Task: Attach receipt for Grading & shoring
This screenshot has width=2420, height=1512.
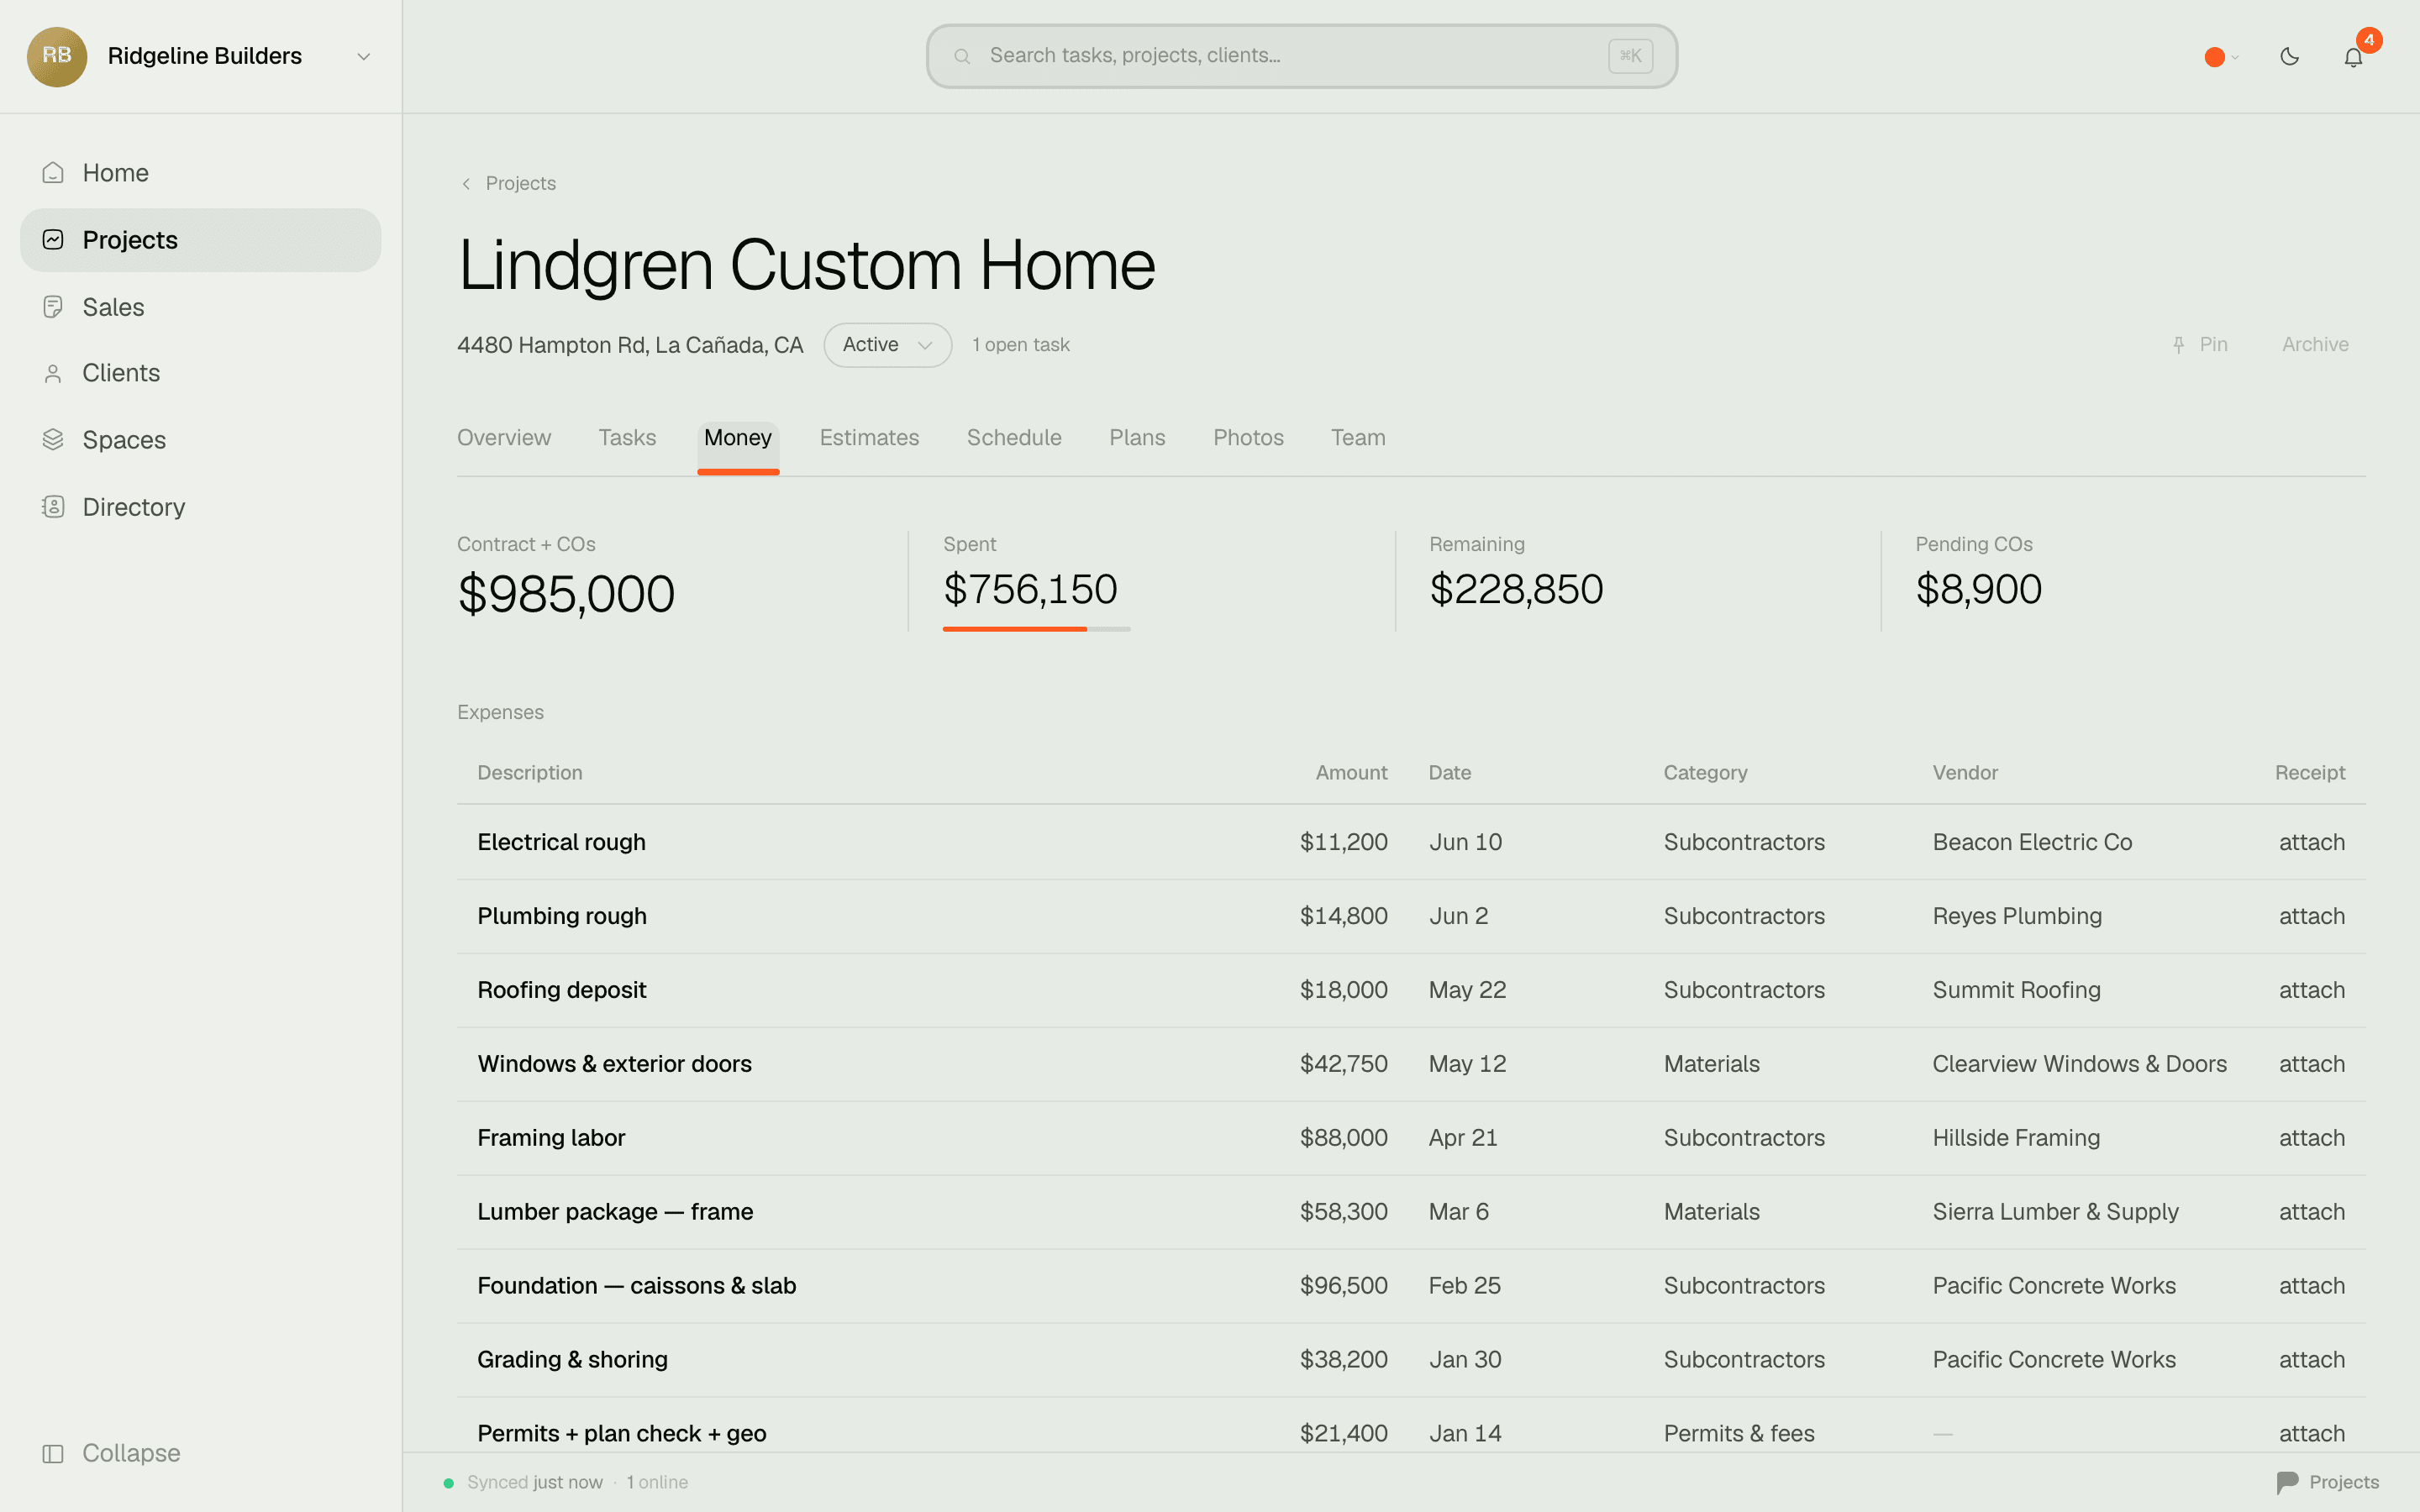Action: tap(2311, 1361)
